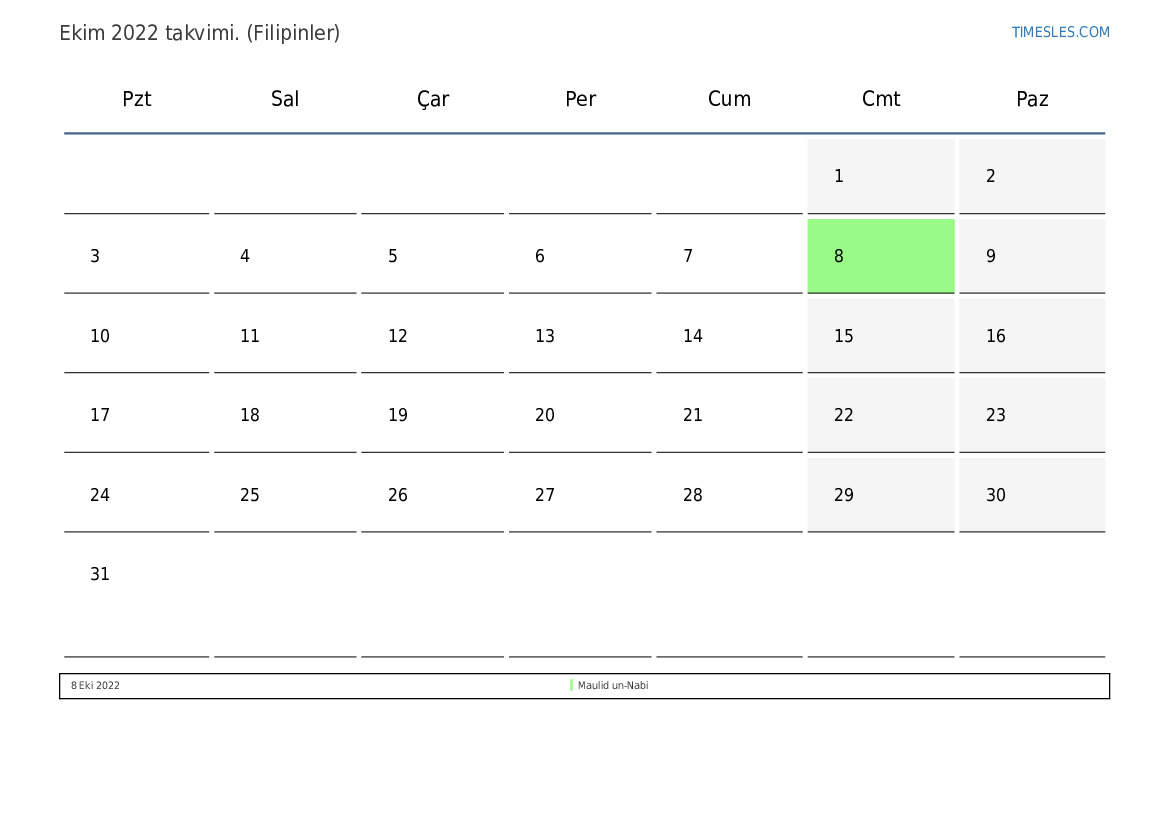
Task: Click the Paz weekday header
Action: point(1032,99)
